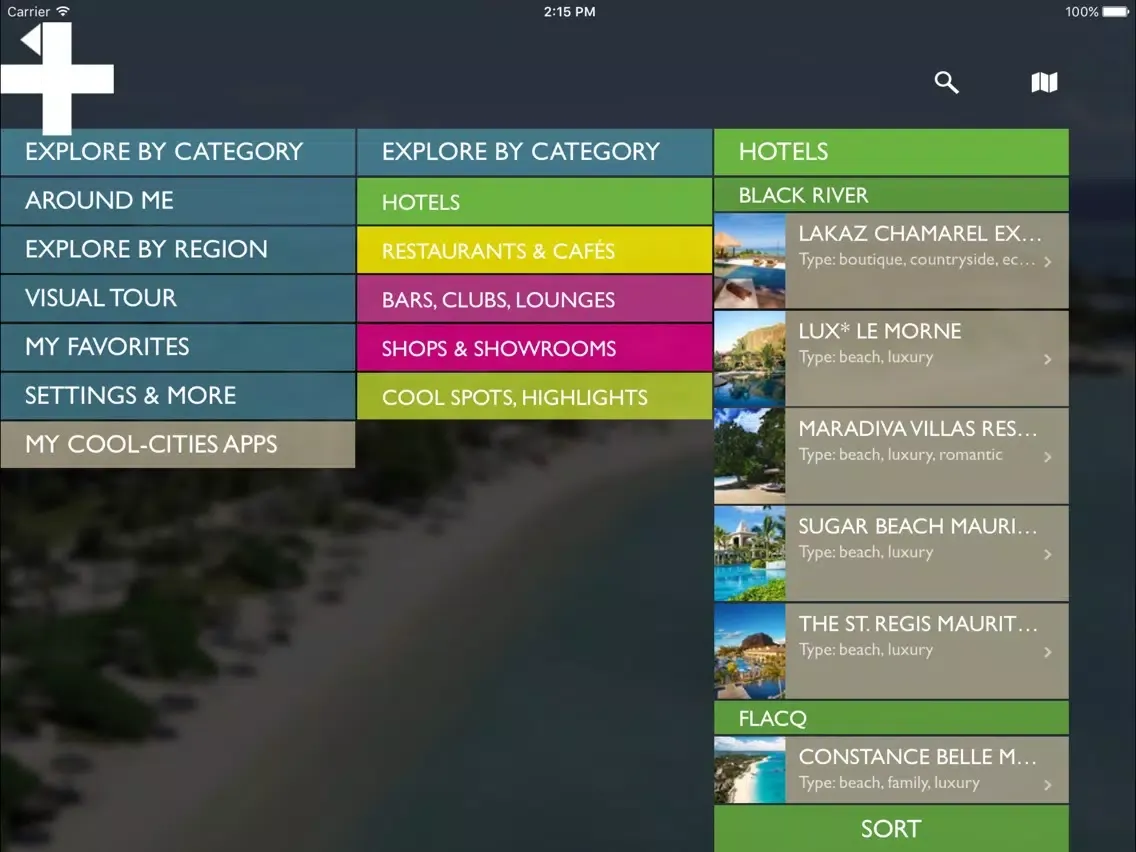Select Shops & Showrooms category
This screenshot has height=852, width=1136.
[x=535, y=348]
